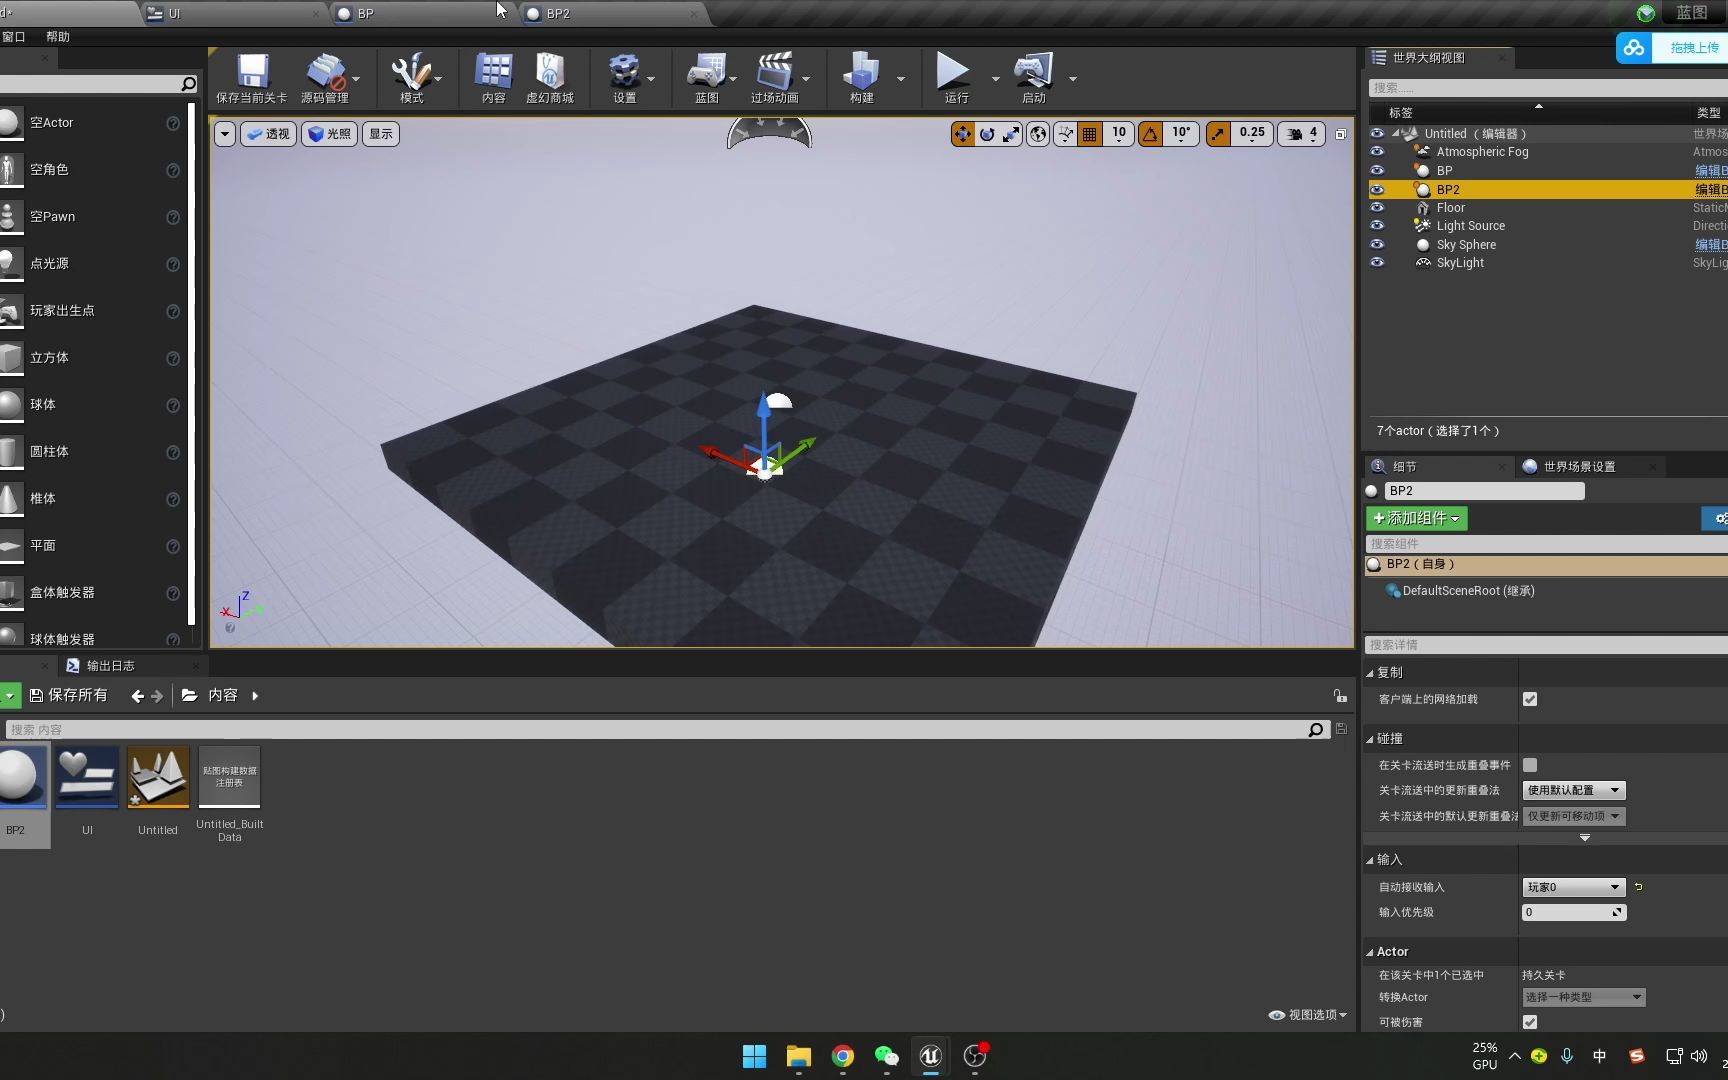Collapse the Actor section
The height and width of the screenshot is (1080, 1728).
[1370, 952]
